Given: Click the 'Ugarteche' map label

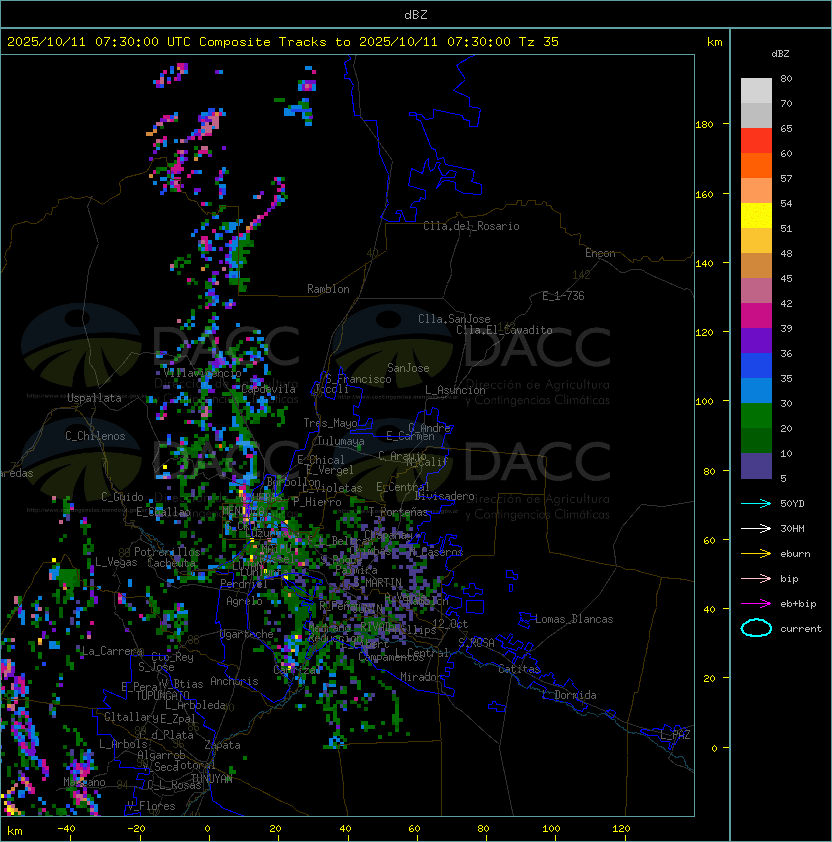Looking at the screenshot, I should click(x=247, y=634).
